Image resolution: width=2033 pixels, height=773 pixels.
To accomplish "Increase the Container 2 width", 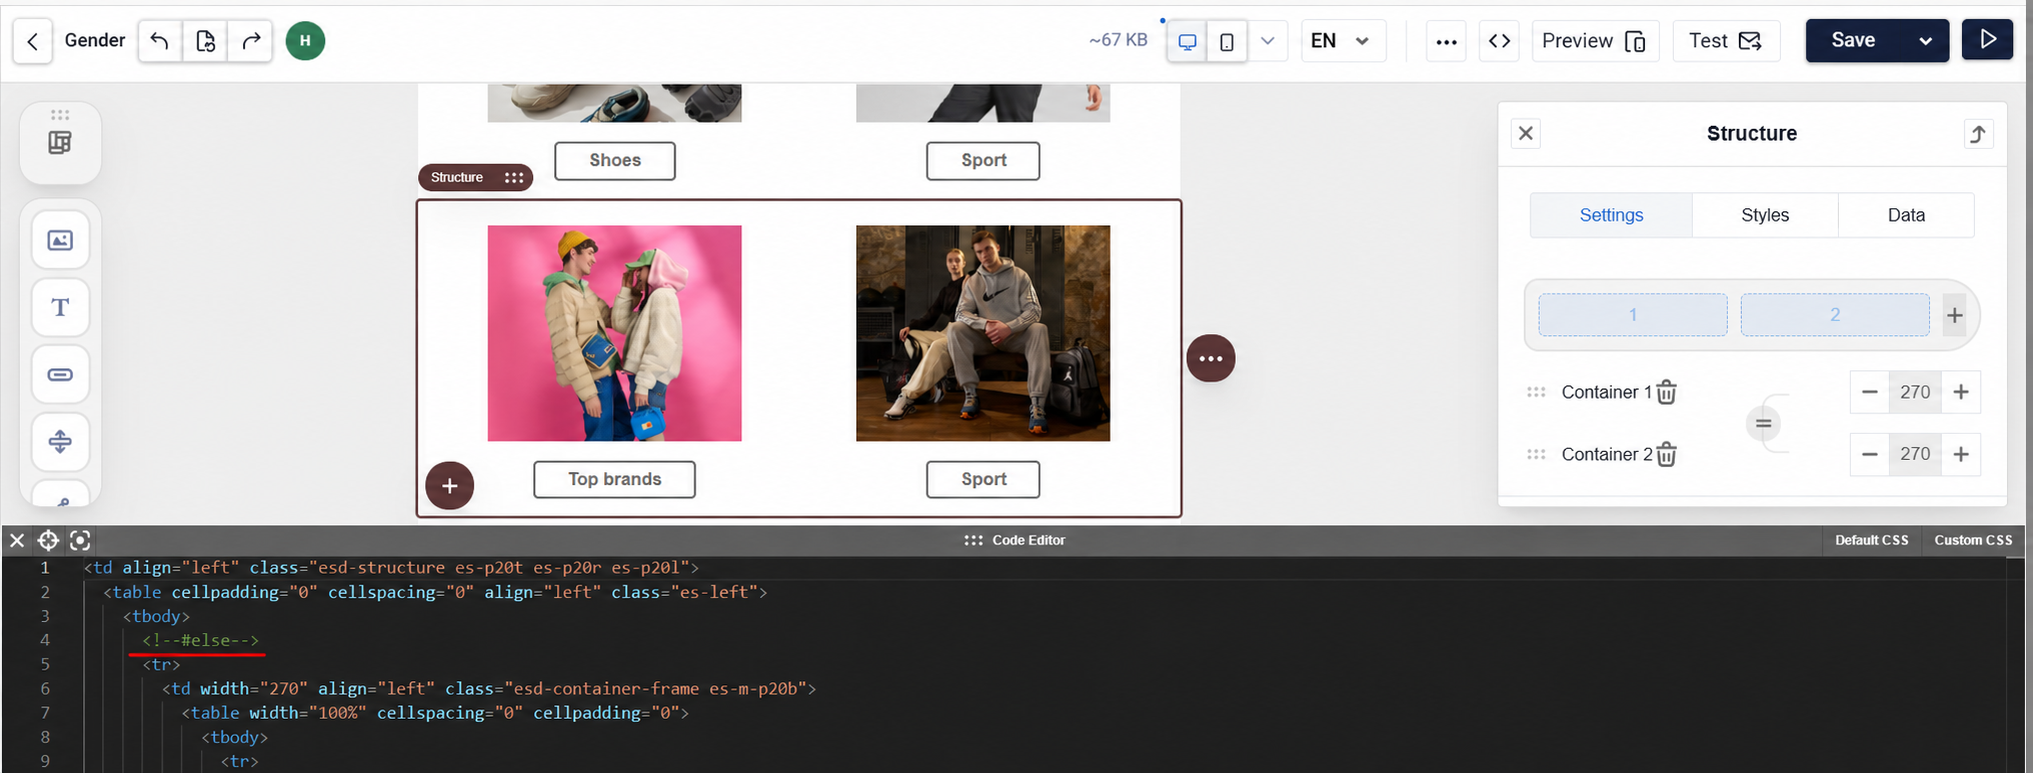I will tap(1961, 454).
